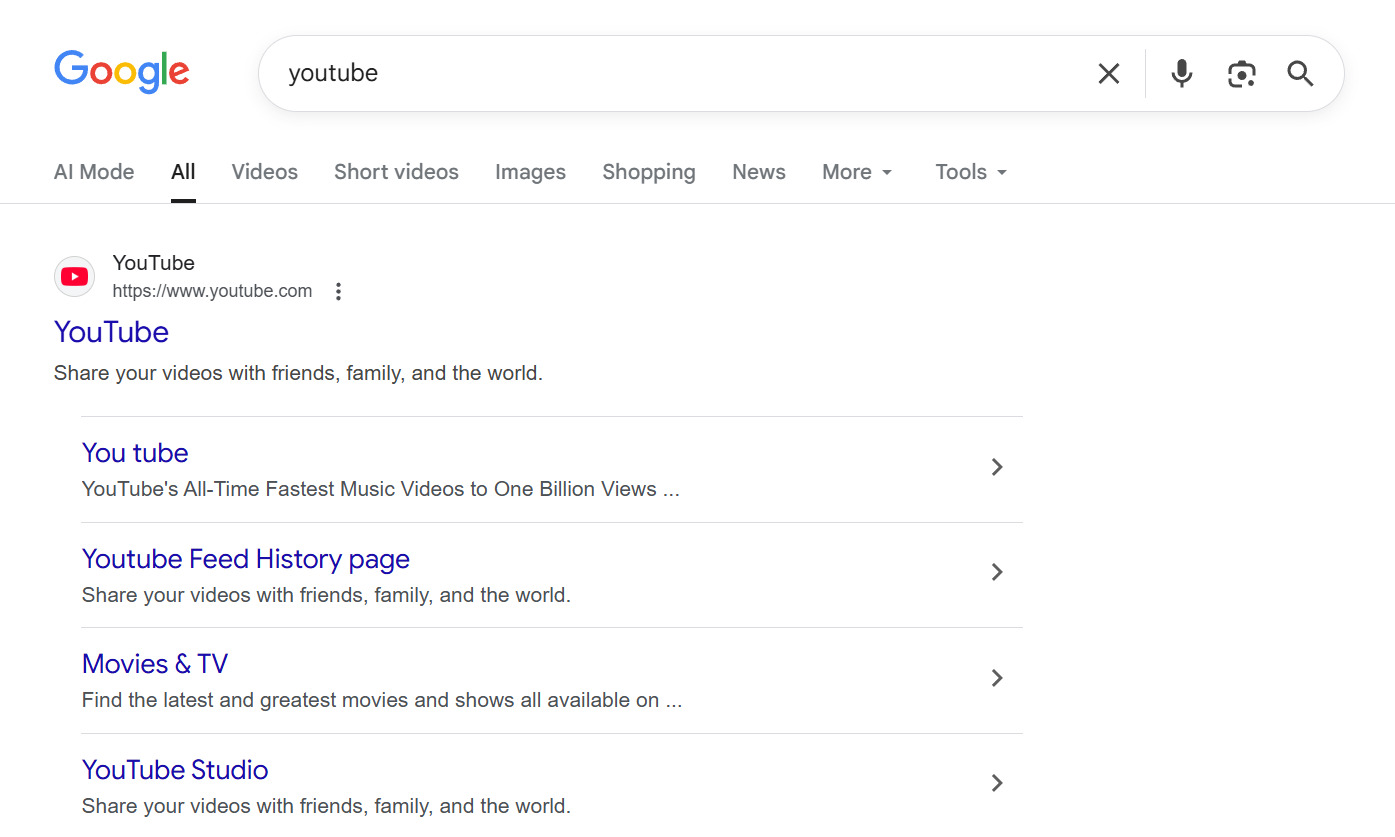The image size is (1395, 837).
Task: Switch to the Videos tab
Action: [x=264, y=171]
